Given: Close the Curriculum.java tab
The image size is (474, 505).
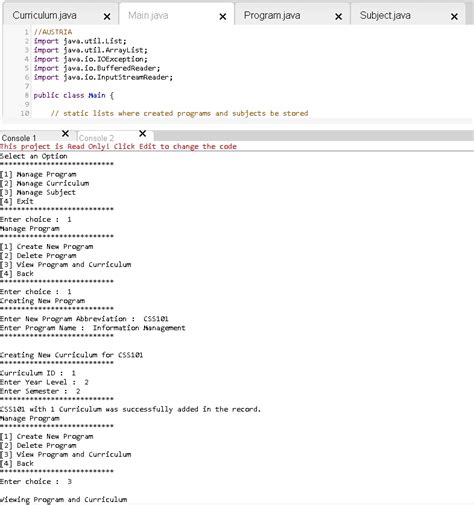Looking at the screenshot, I should pos(107,16).
